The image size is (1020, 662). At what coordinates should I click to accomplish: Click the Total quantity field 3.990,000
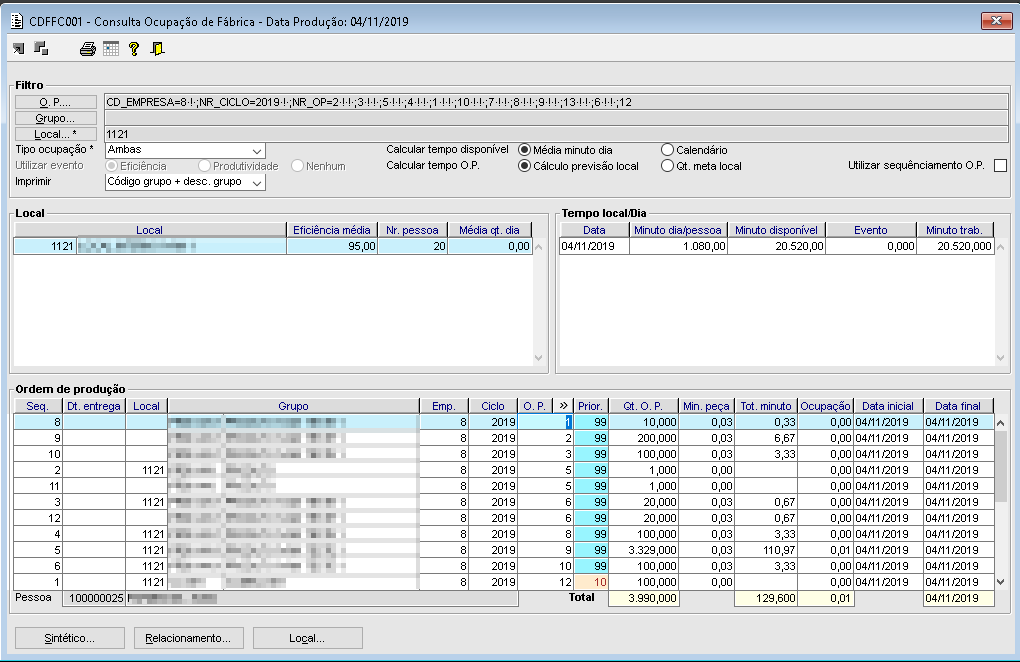point(644,598)
